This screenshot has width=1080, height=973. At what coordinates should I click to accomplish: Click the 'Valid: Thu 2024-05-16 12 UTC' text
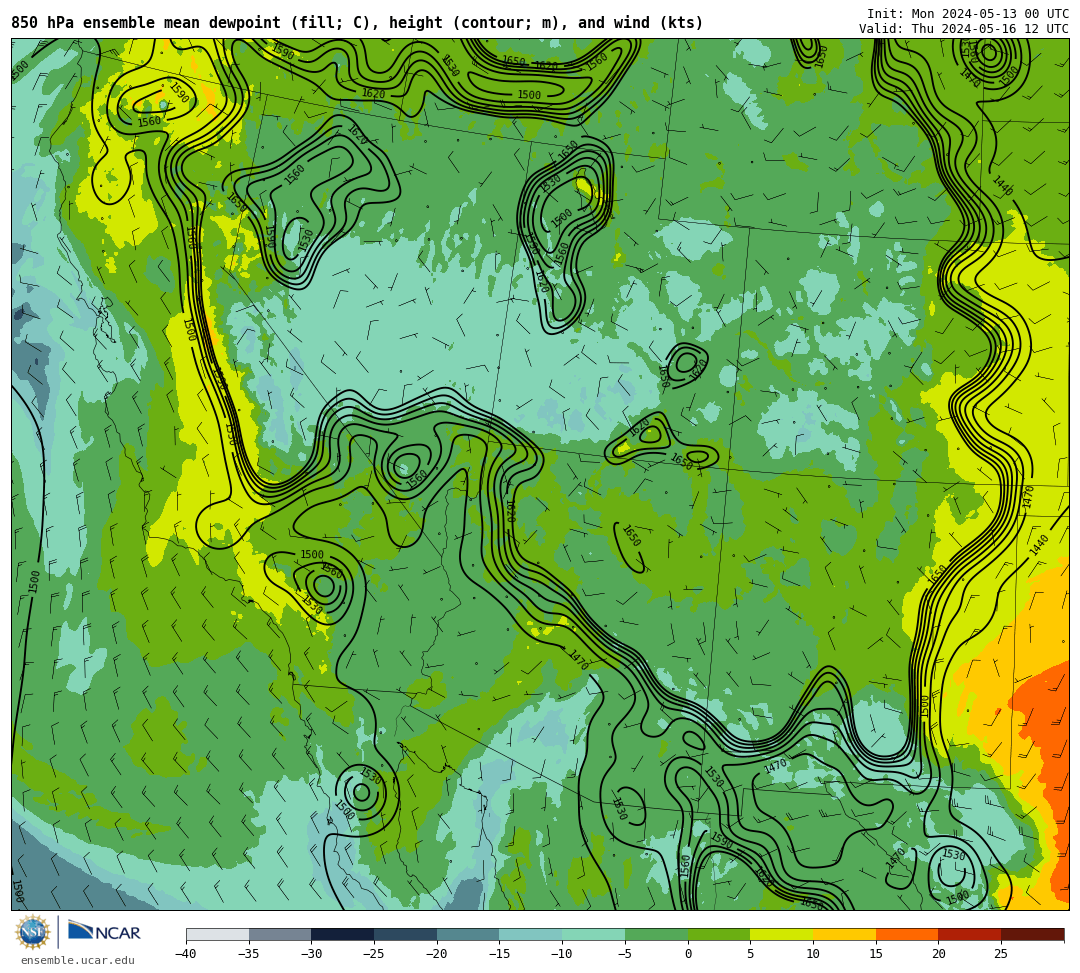[x=964, y=29]
